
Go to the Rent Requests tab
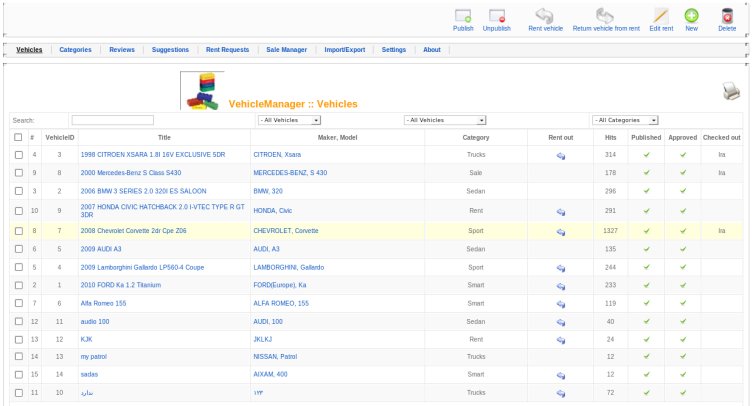(227, 49)
